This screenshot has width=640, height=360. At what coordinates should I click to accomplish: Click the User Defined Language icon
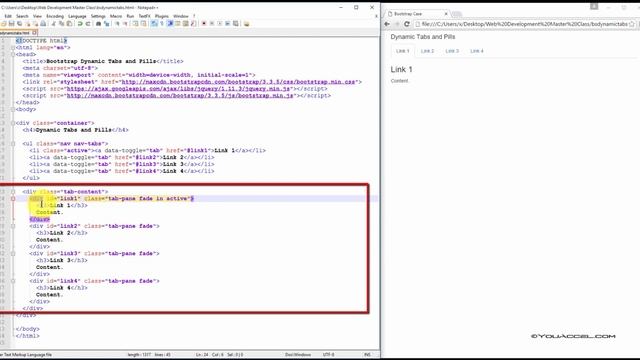click(178, 24)
